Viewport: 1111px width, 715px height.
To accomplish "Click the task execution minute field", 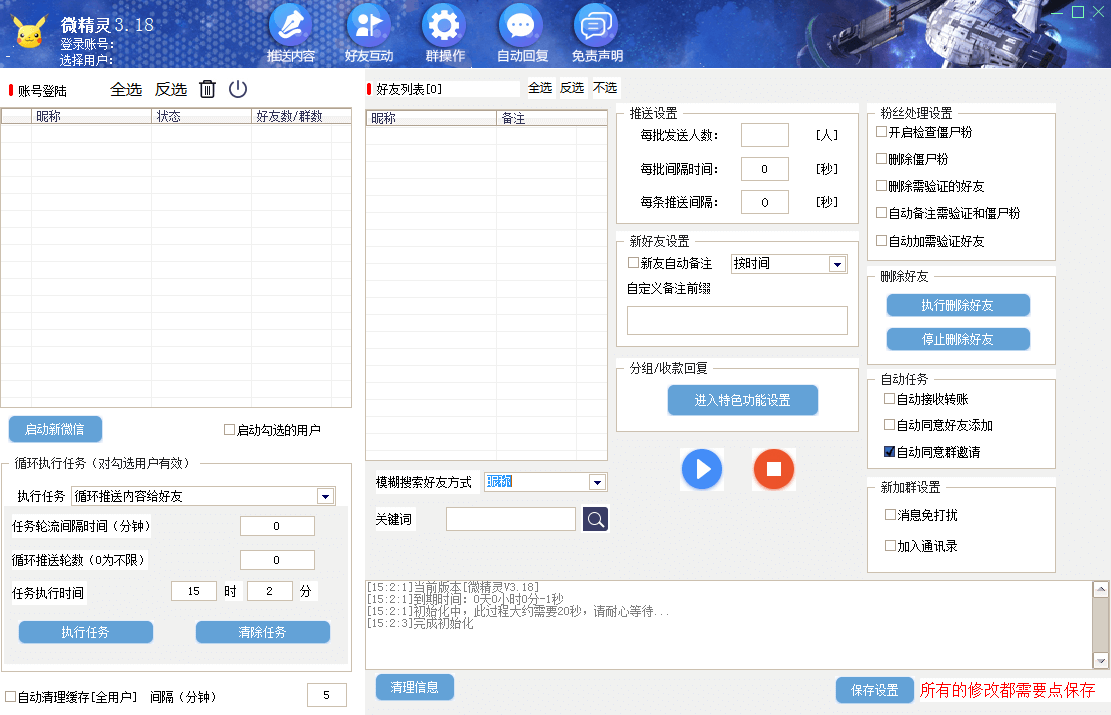I will pos(270,591).
